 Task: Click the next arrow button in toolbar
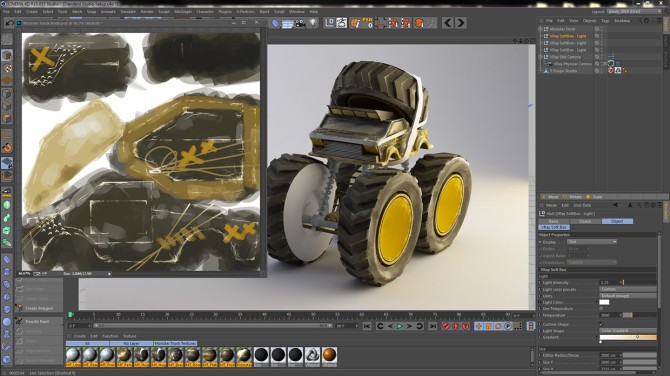(x=460, y=23)
